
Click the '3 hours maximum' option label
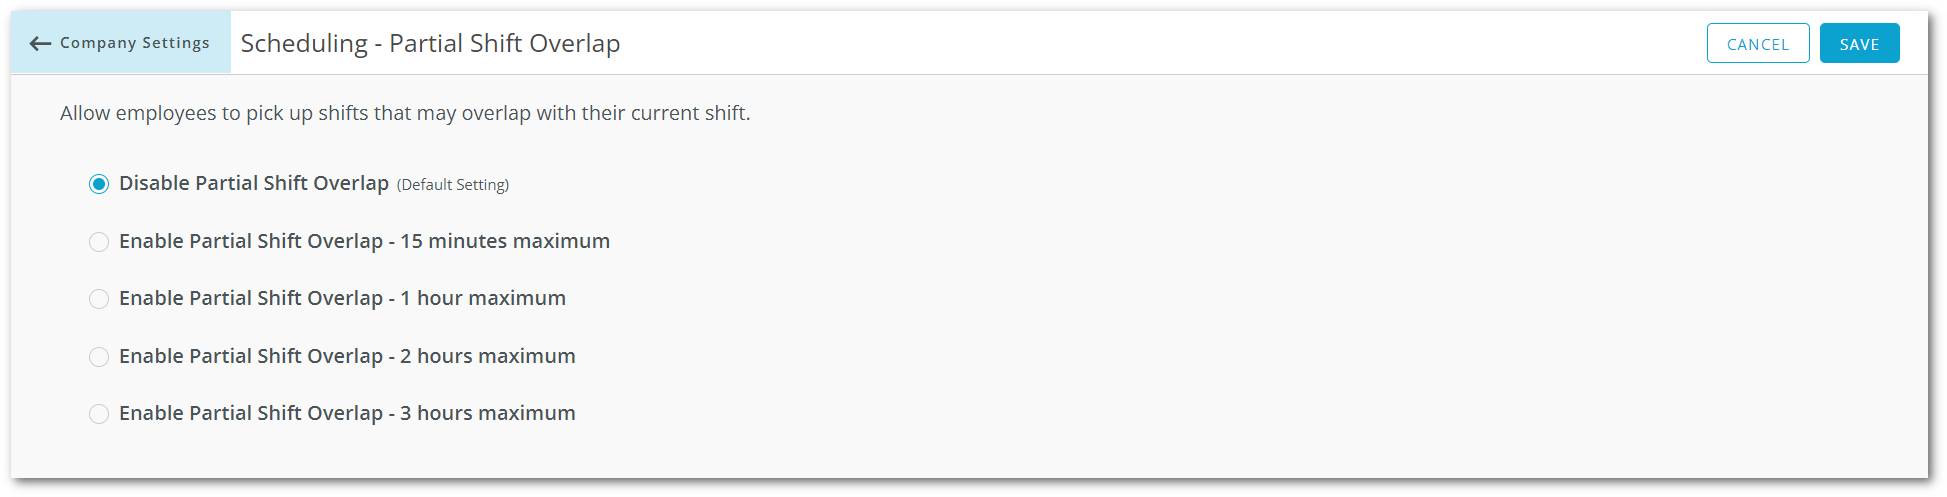pos(348,413)
